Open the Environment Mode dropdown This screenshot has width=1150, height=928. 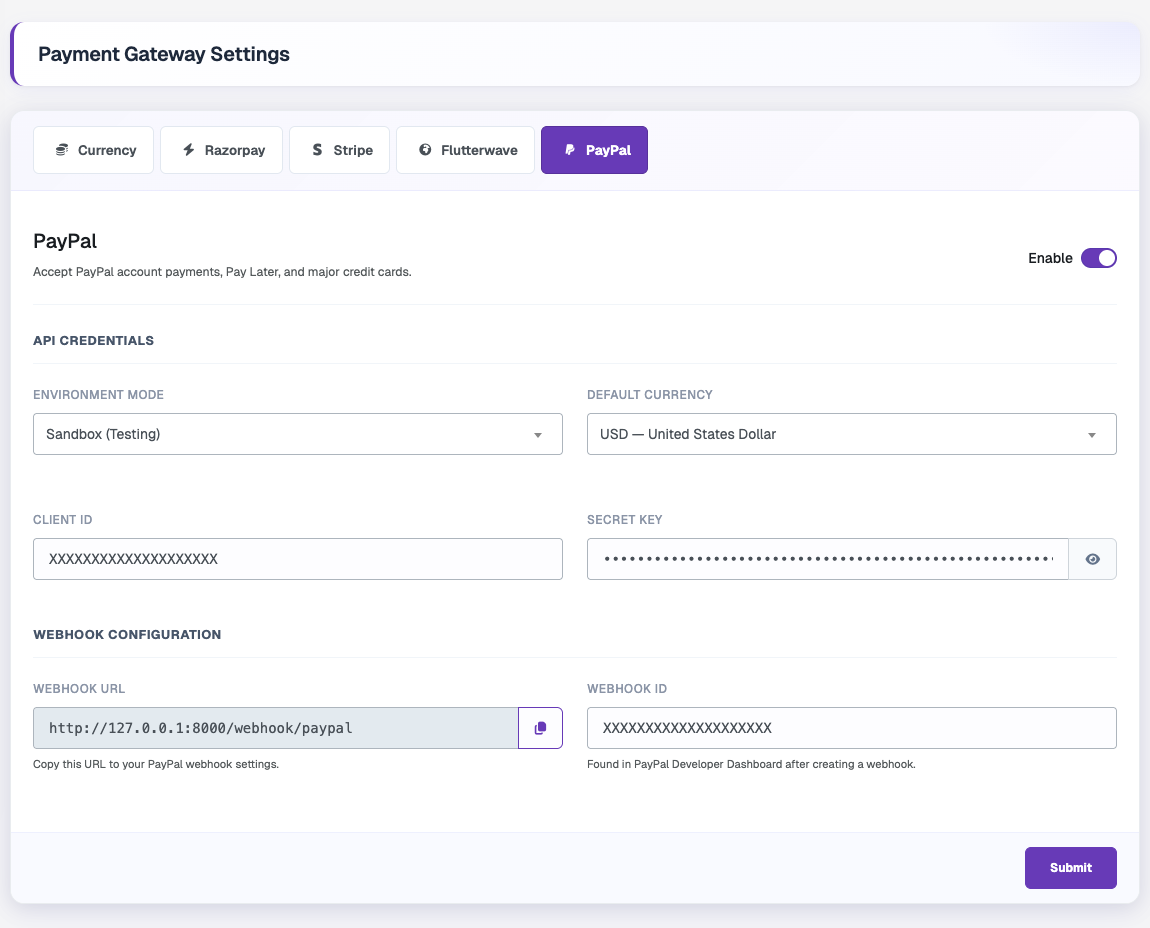tap(298, 434)
